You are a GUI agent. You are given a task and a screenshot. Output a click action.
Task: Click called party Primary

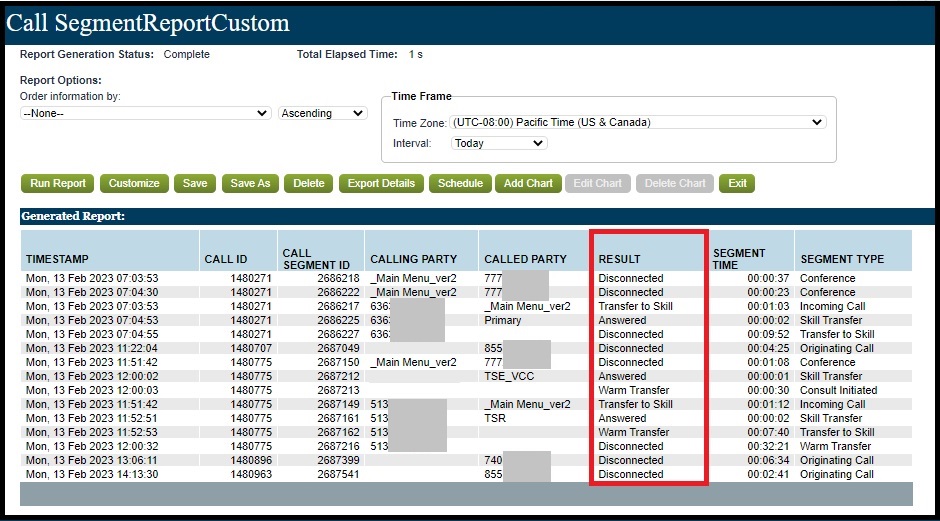(x=502, y=320)
